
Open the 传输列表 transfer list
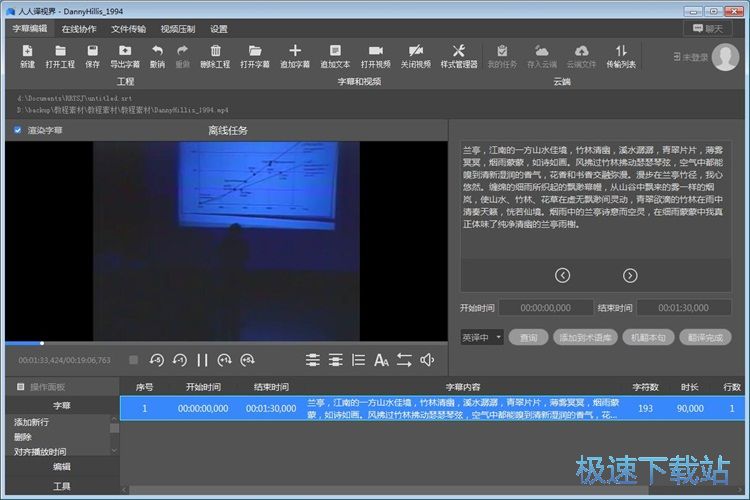[x=621, y=55]
